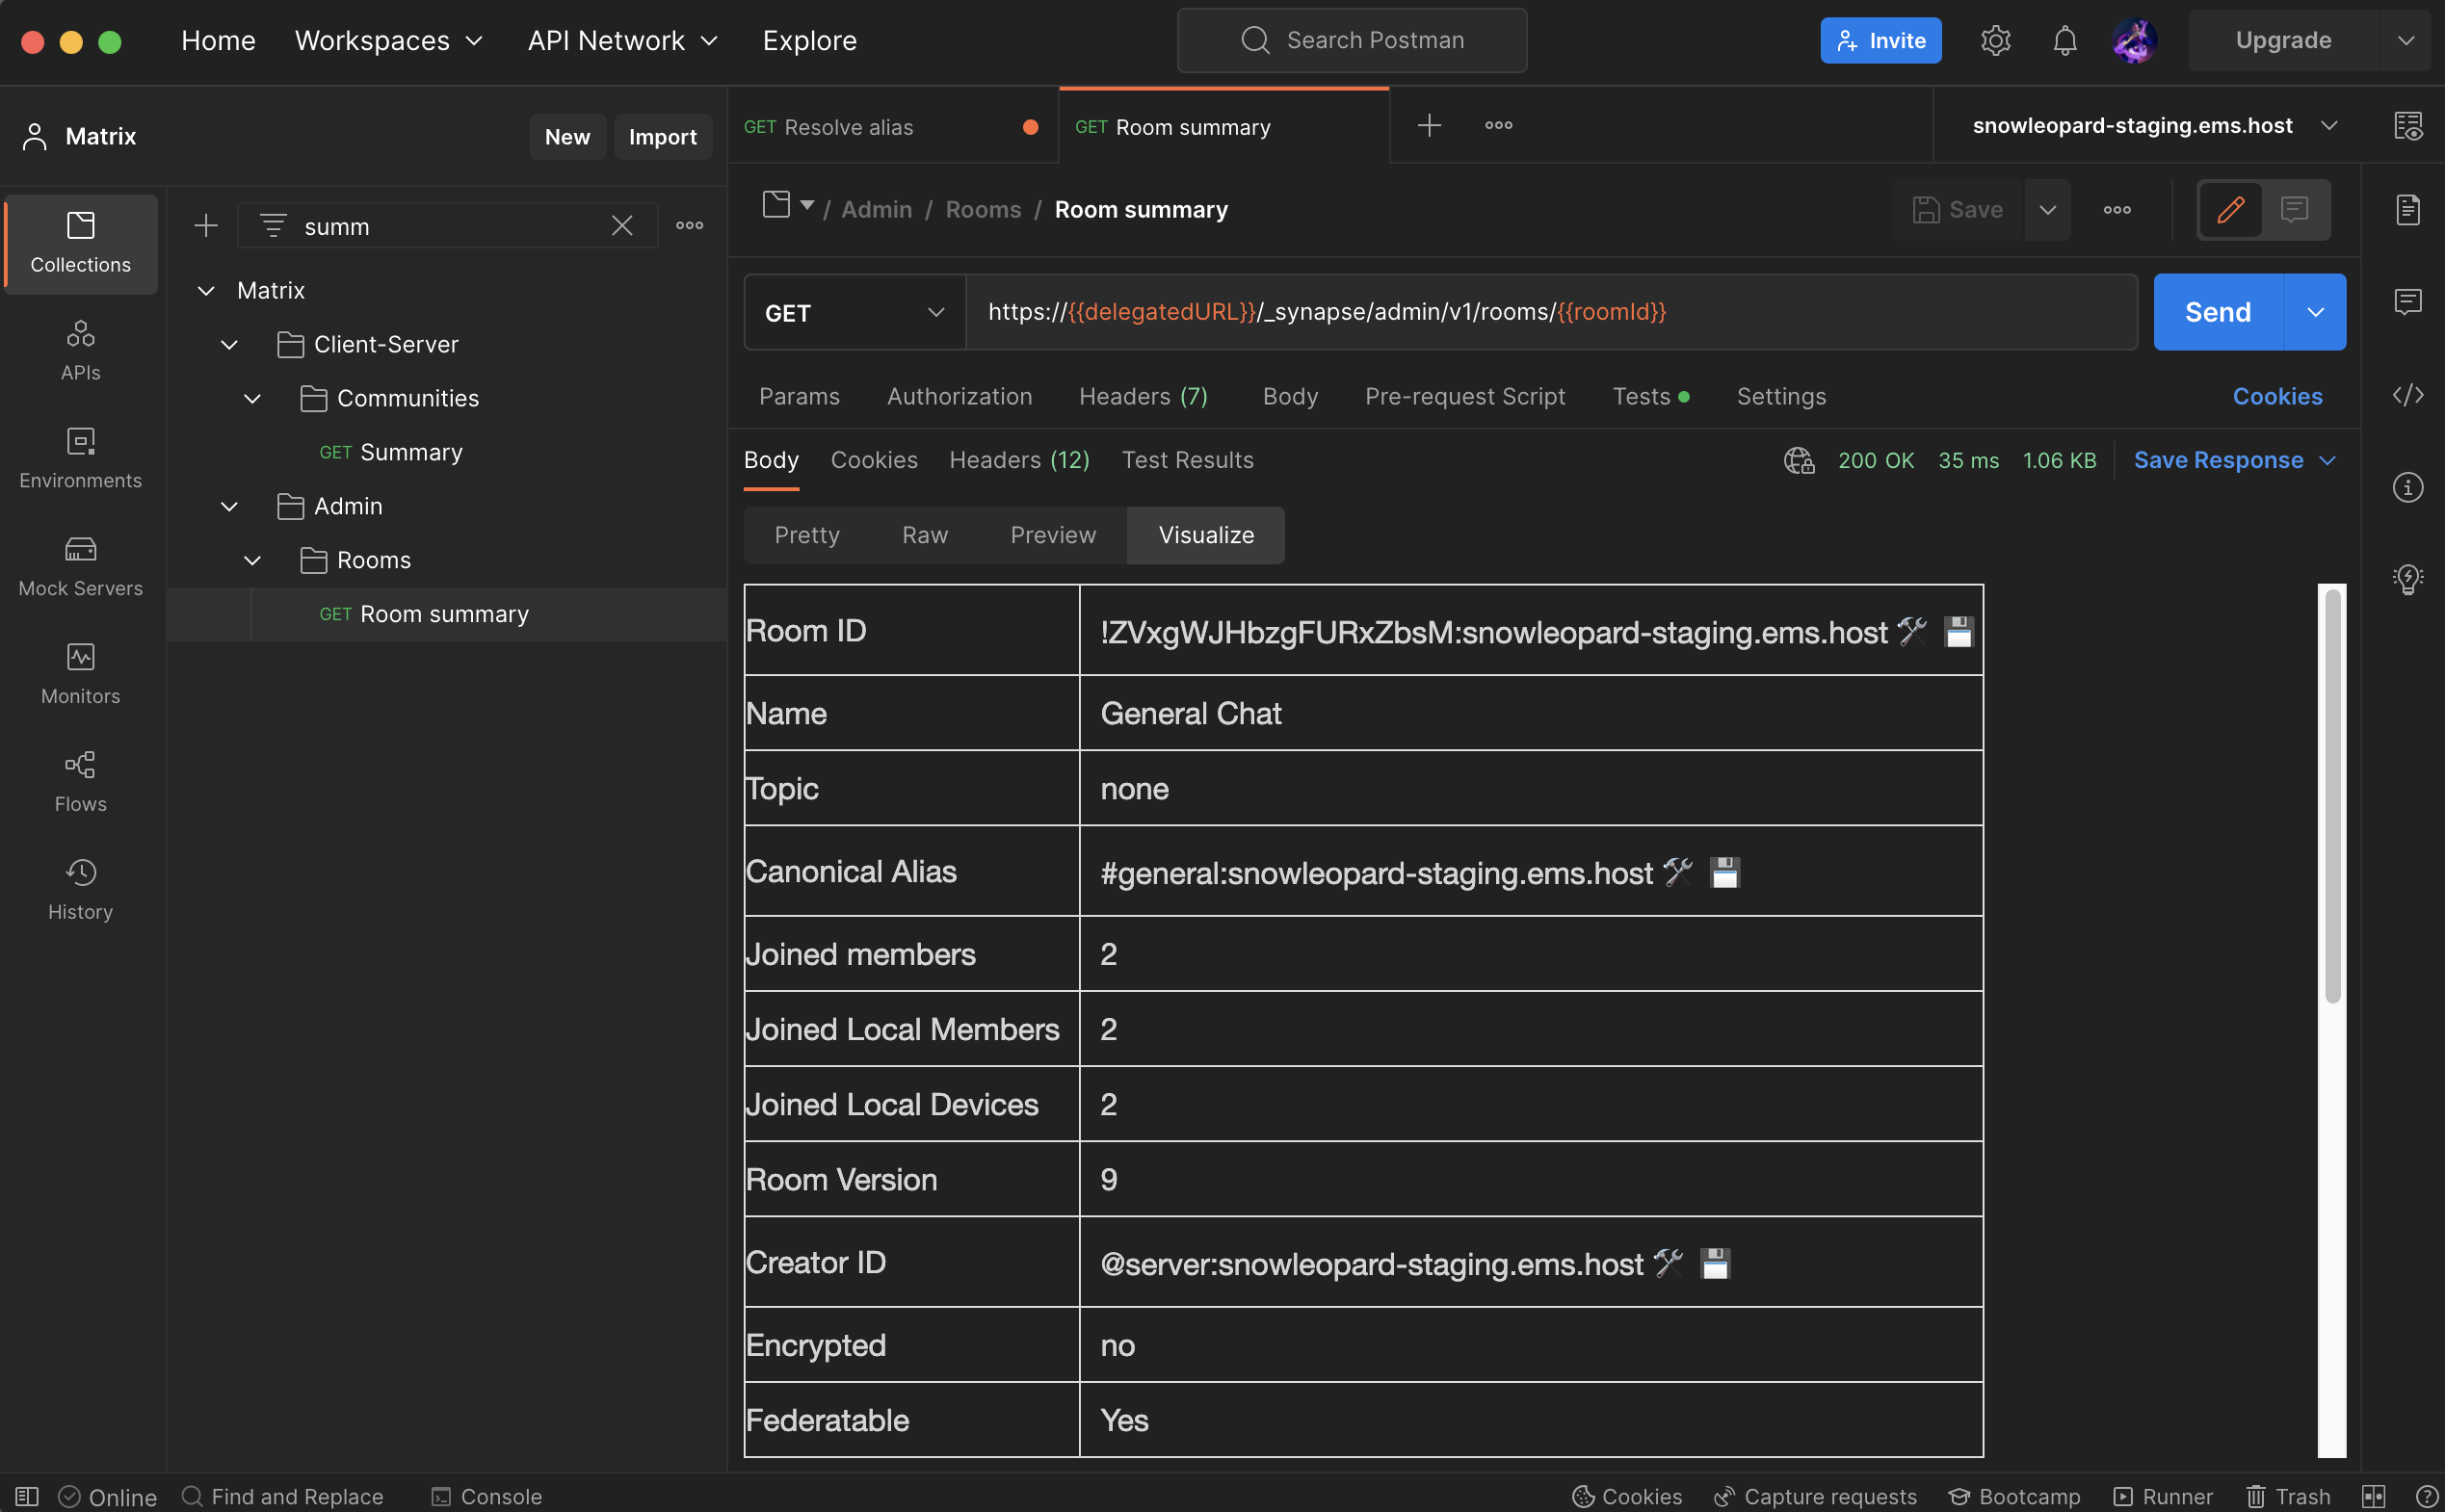Open the Pre-request Script tab

point(1465,396)
